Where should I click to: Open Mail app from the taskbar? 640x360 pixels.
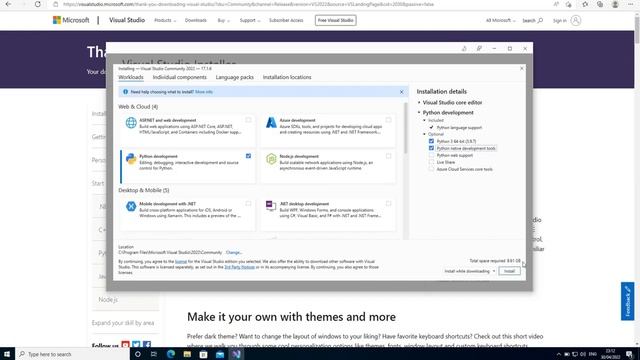coord(220,354)
